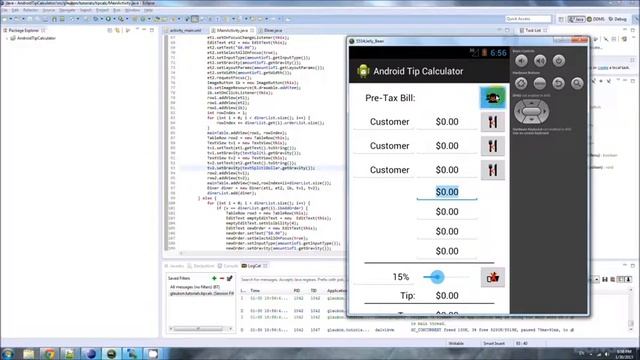This screenshot has width=640, height=360.
Task: Click the Task List panel tab
Action: (x=533, y=30)
